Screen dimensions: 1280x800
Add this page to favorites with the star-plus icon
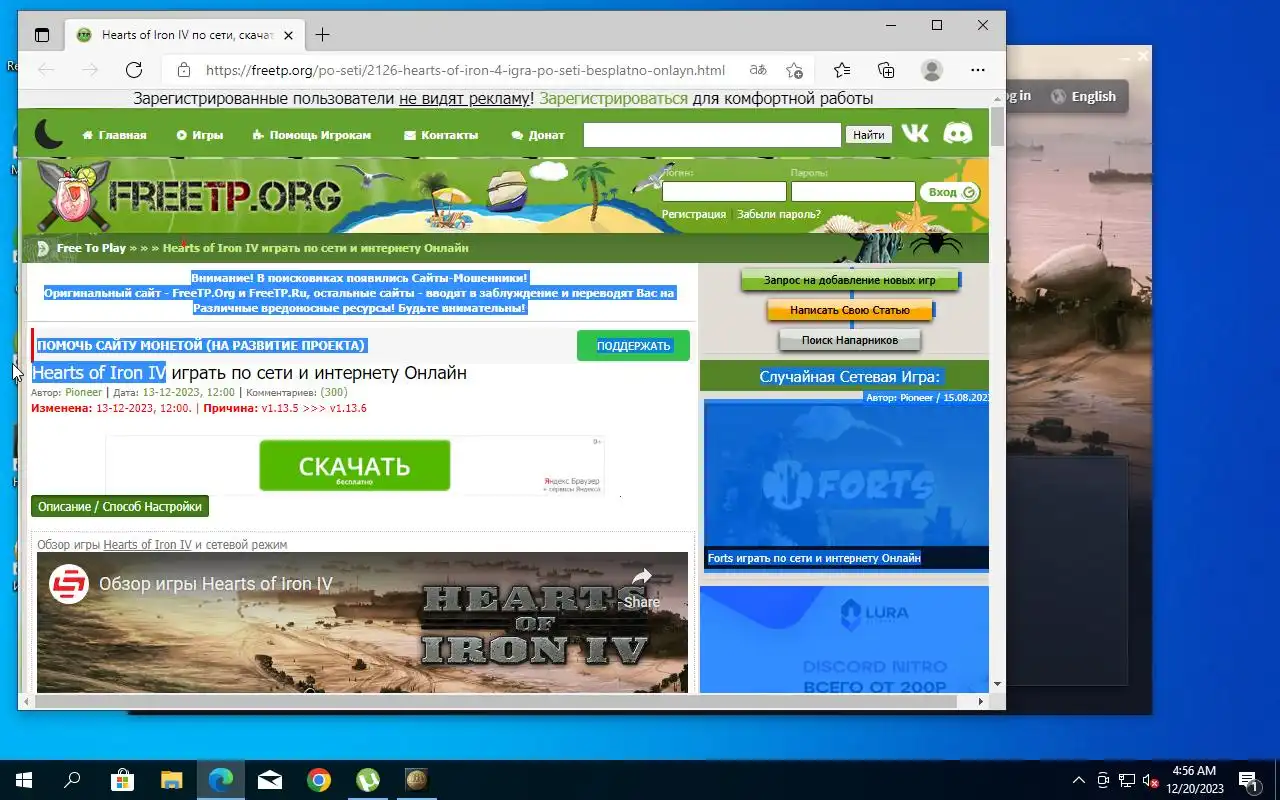(794, 70)
